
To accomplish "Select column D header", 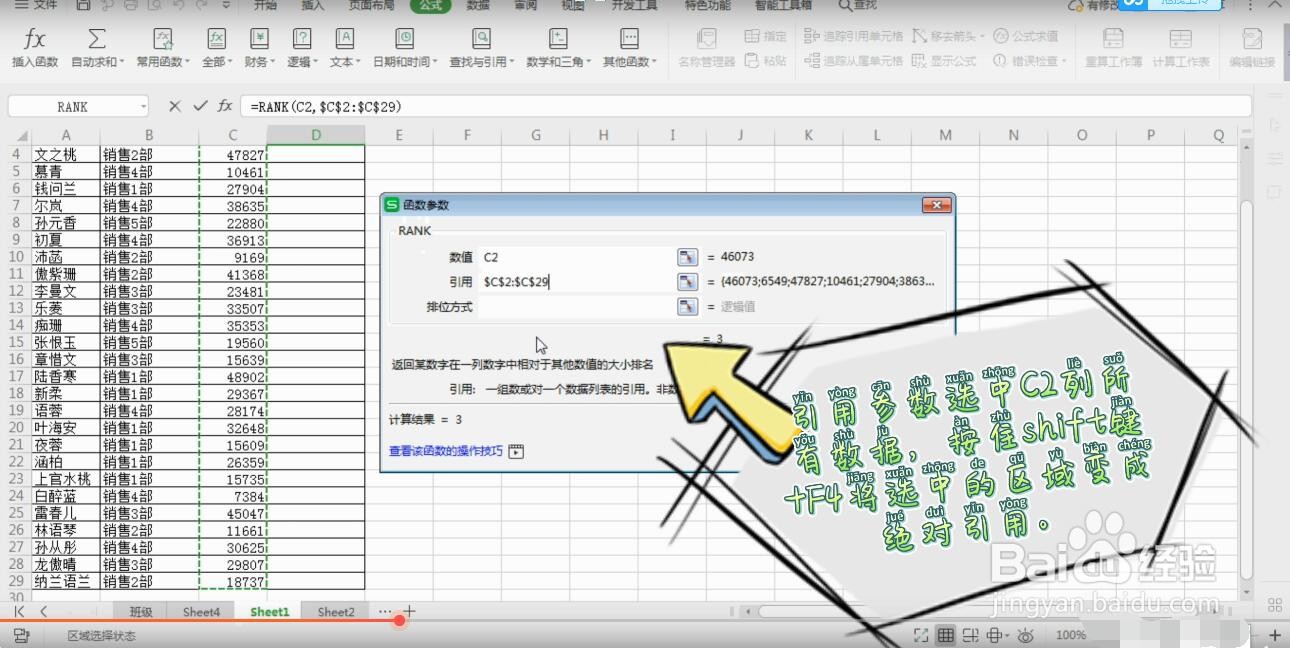I will 316,135.
